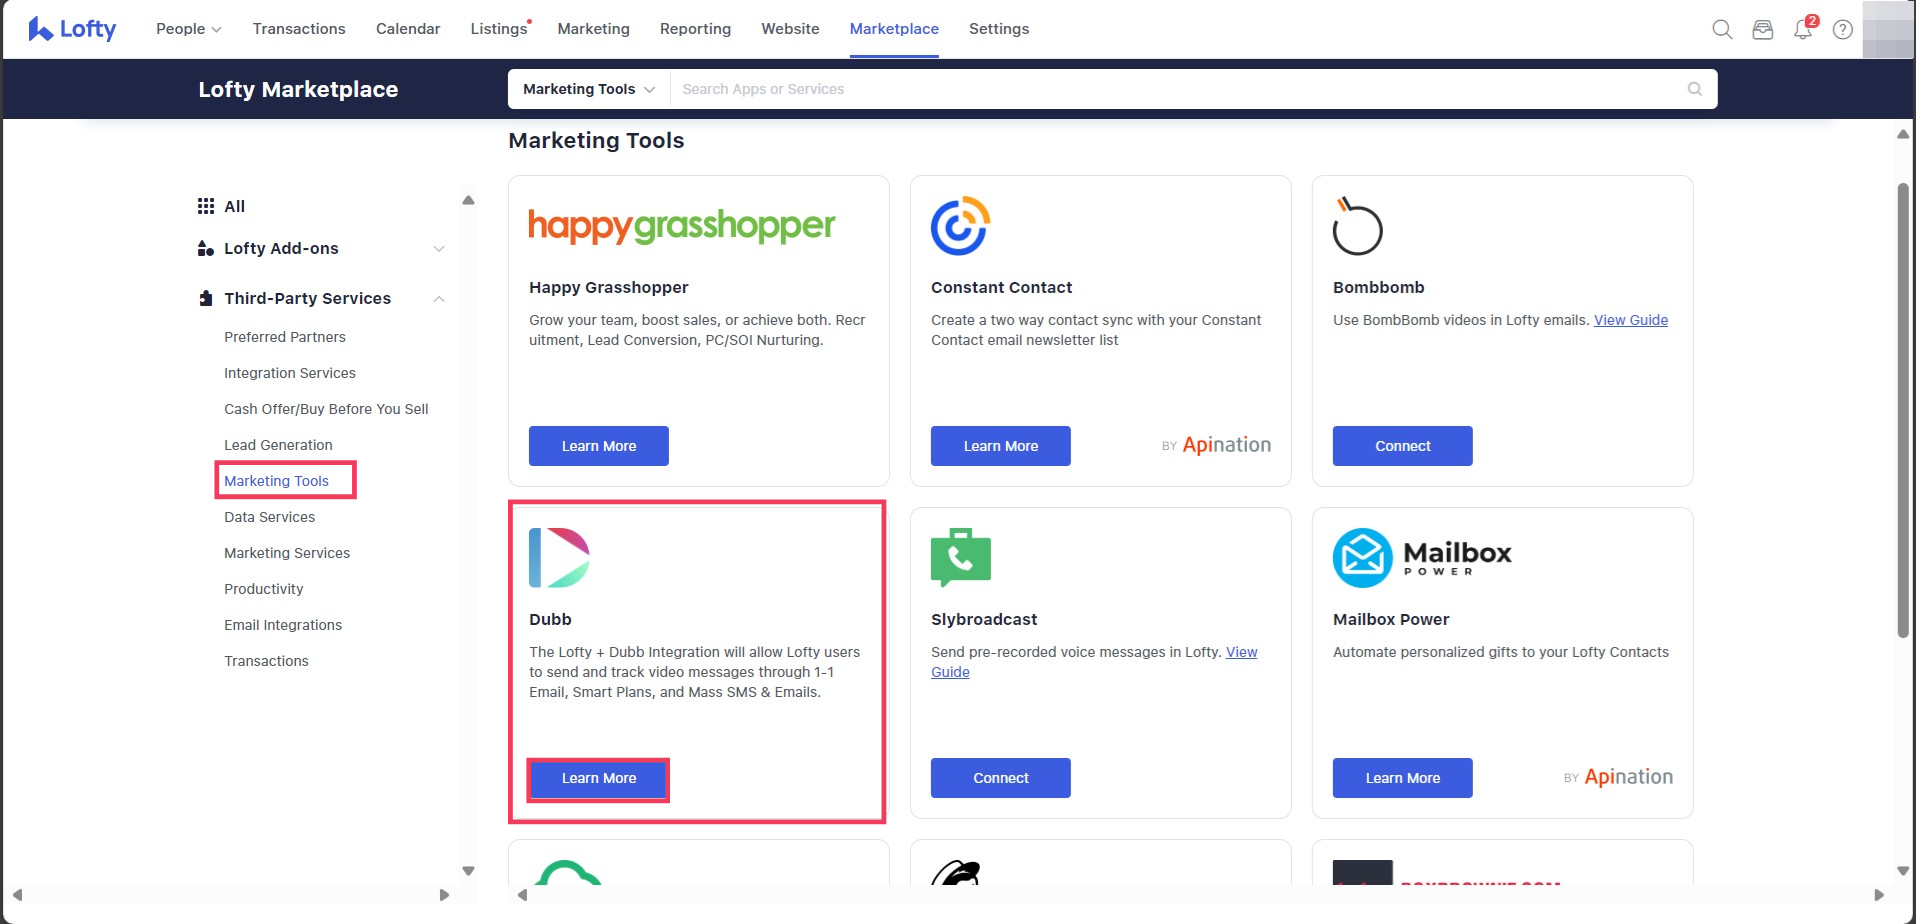The height and width of the screenshot is (924, 1916).
Task: Click Connect on Bombbomb card
Action: [1403, 446]
